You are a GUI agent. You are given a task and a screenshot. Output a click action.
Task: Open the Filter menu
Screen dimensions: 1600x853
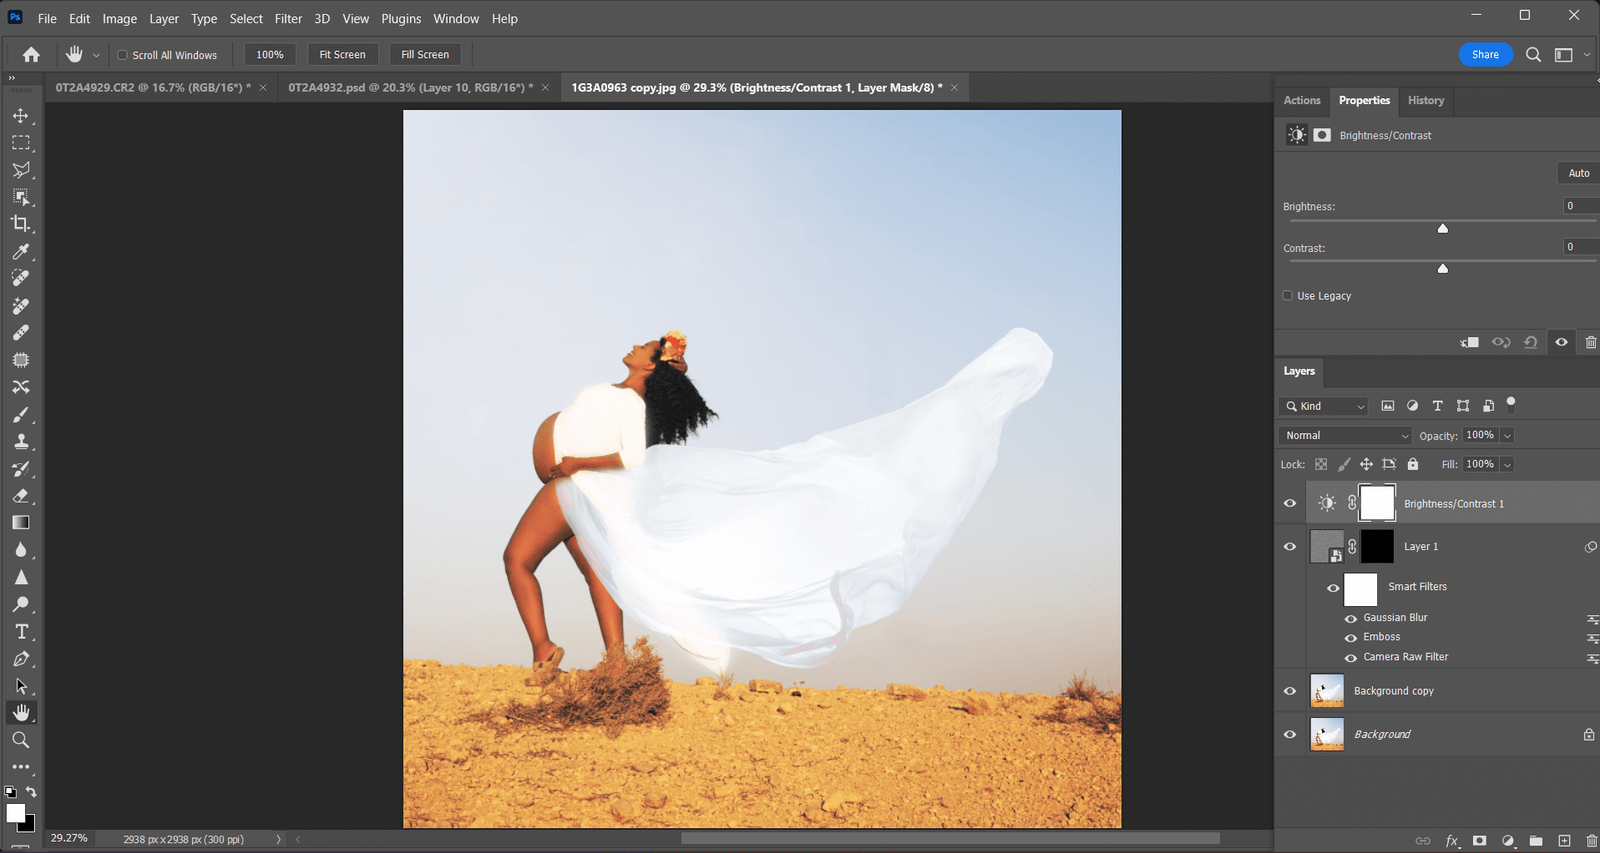pos(288,19)
